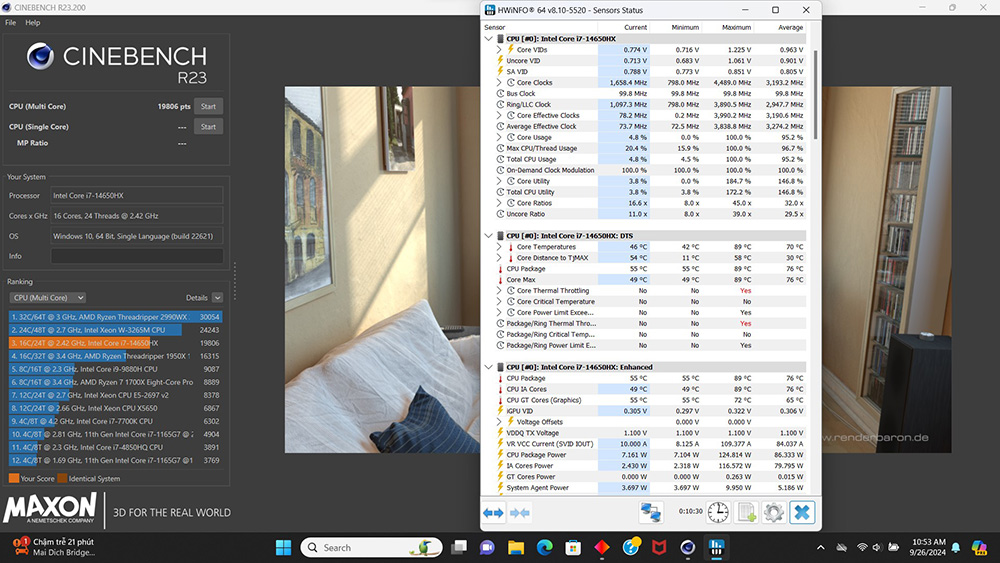Click the clock reset-timer icon in HWiNFO
This screenshot has height=563, width=1000.
coord(718,512)
